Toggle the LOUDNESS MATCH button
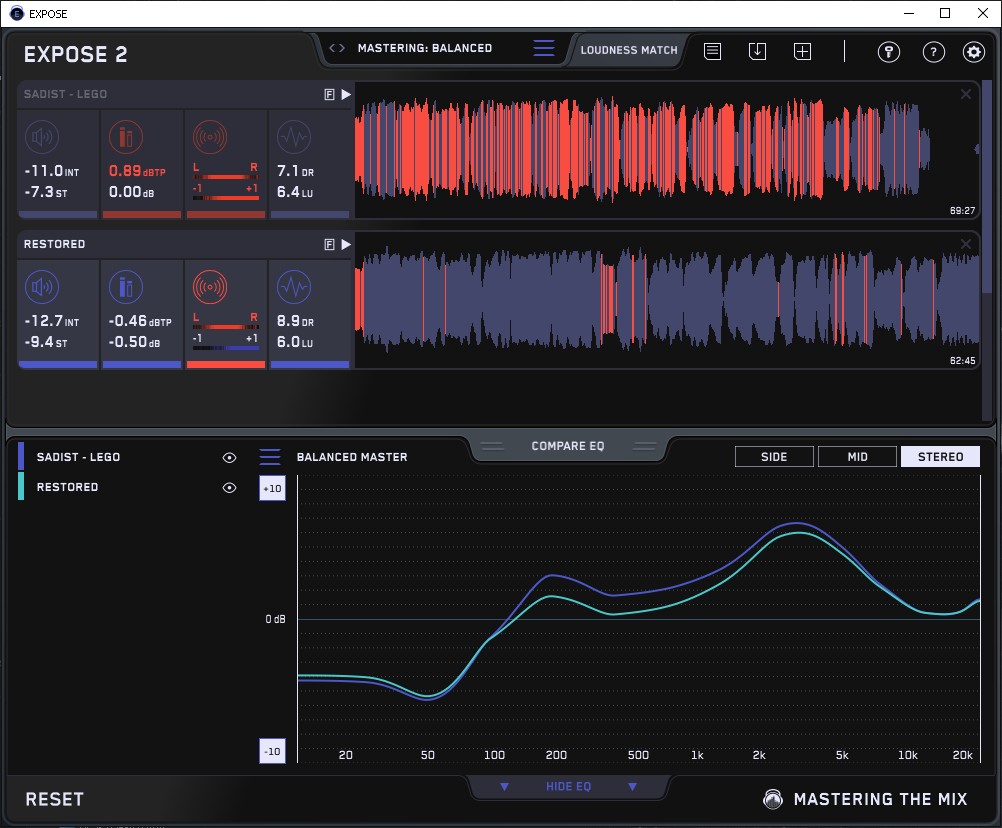Screen dimensions: 1002x828 (x=628, y=49)
